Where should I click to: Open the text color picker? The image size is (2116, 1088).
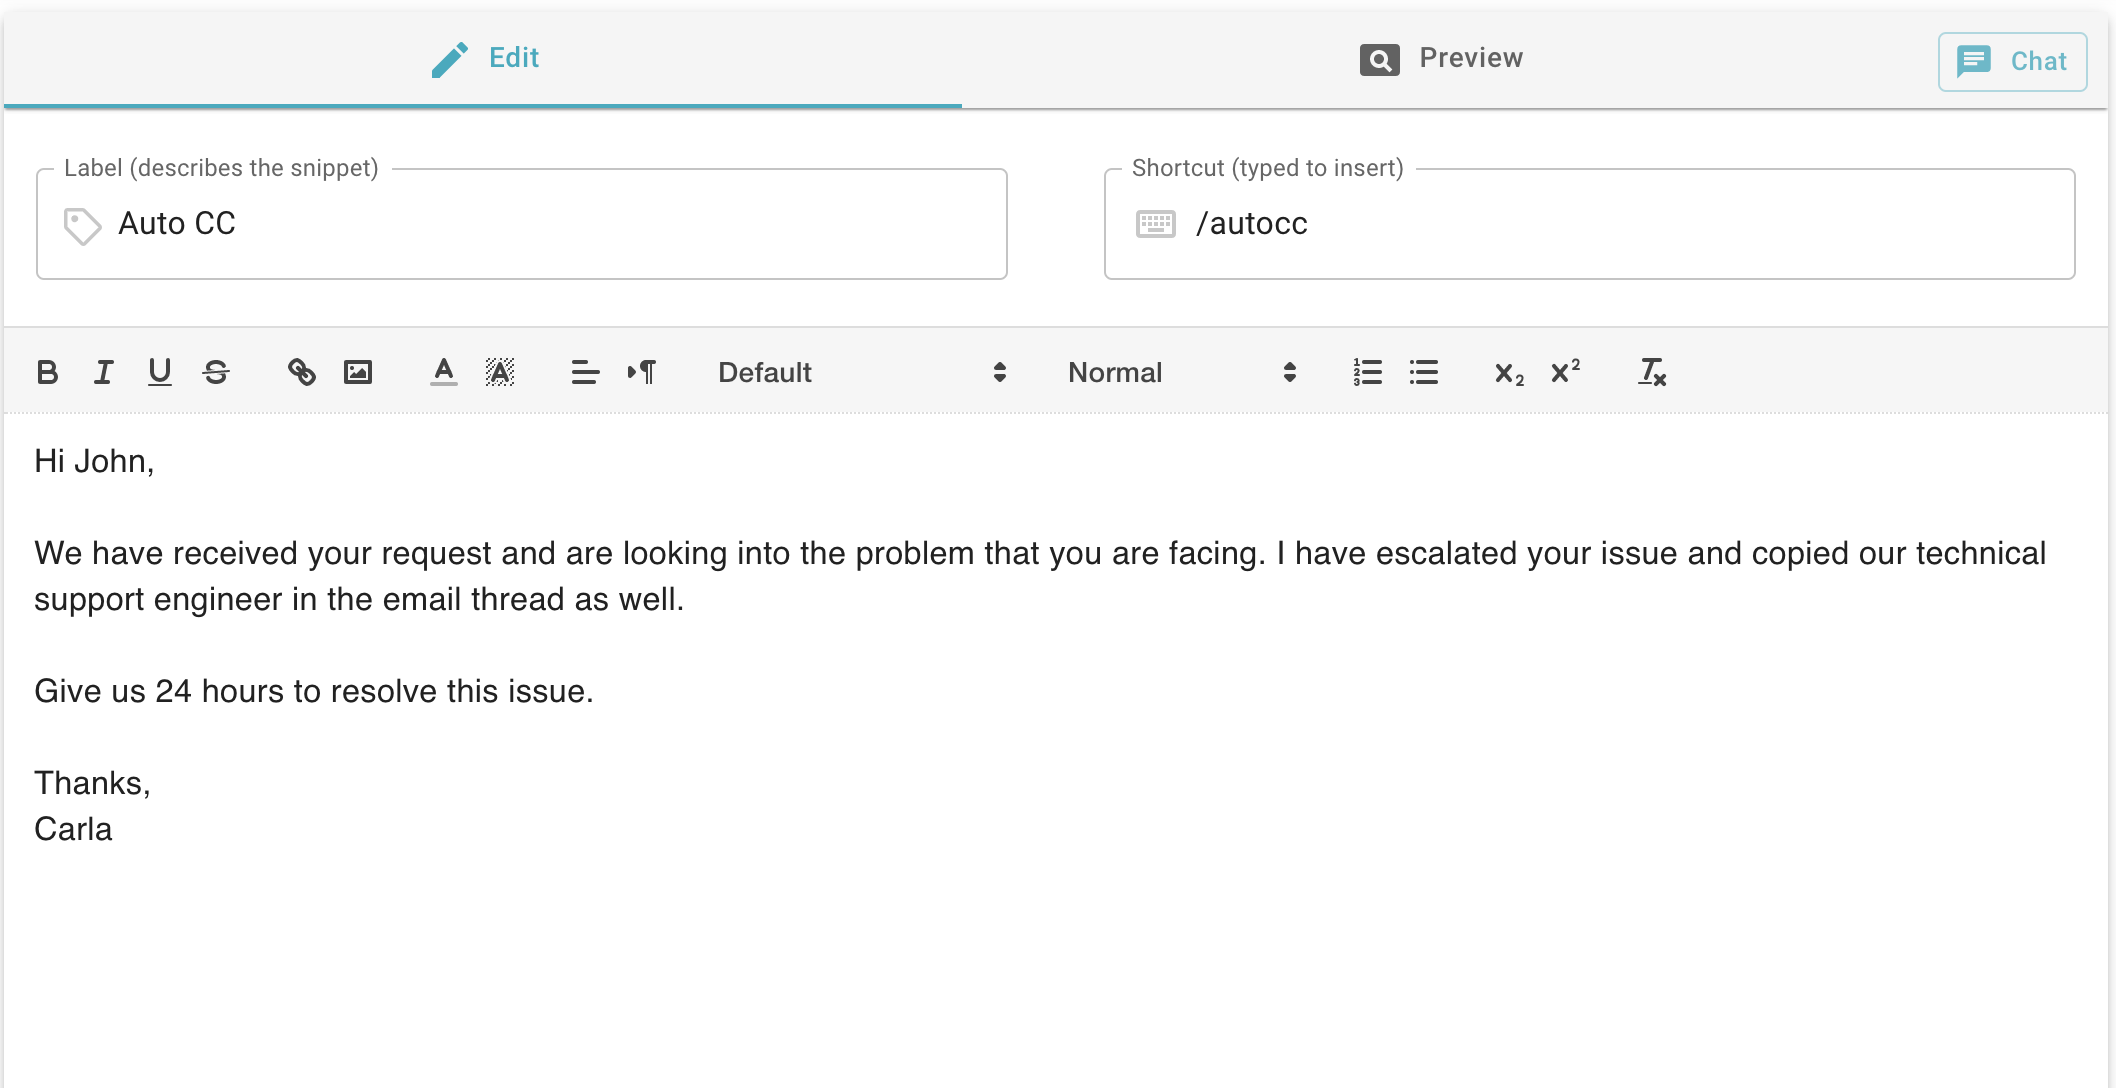coord(444,373)
